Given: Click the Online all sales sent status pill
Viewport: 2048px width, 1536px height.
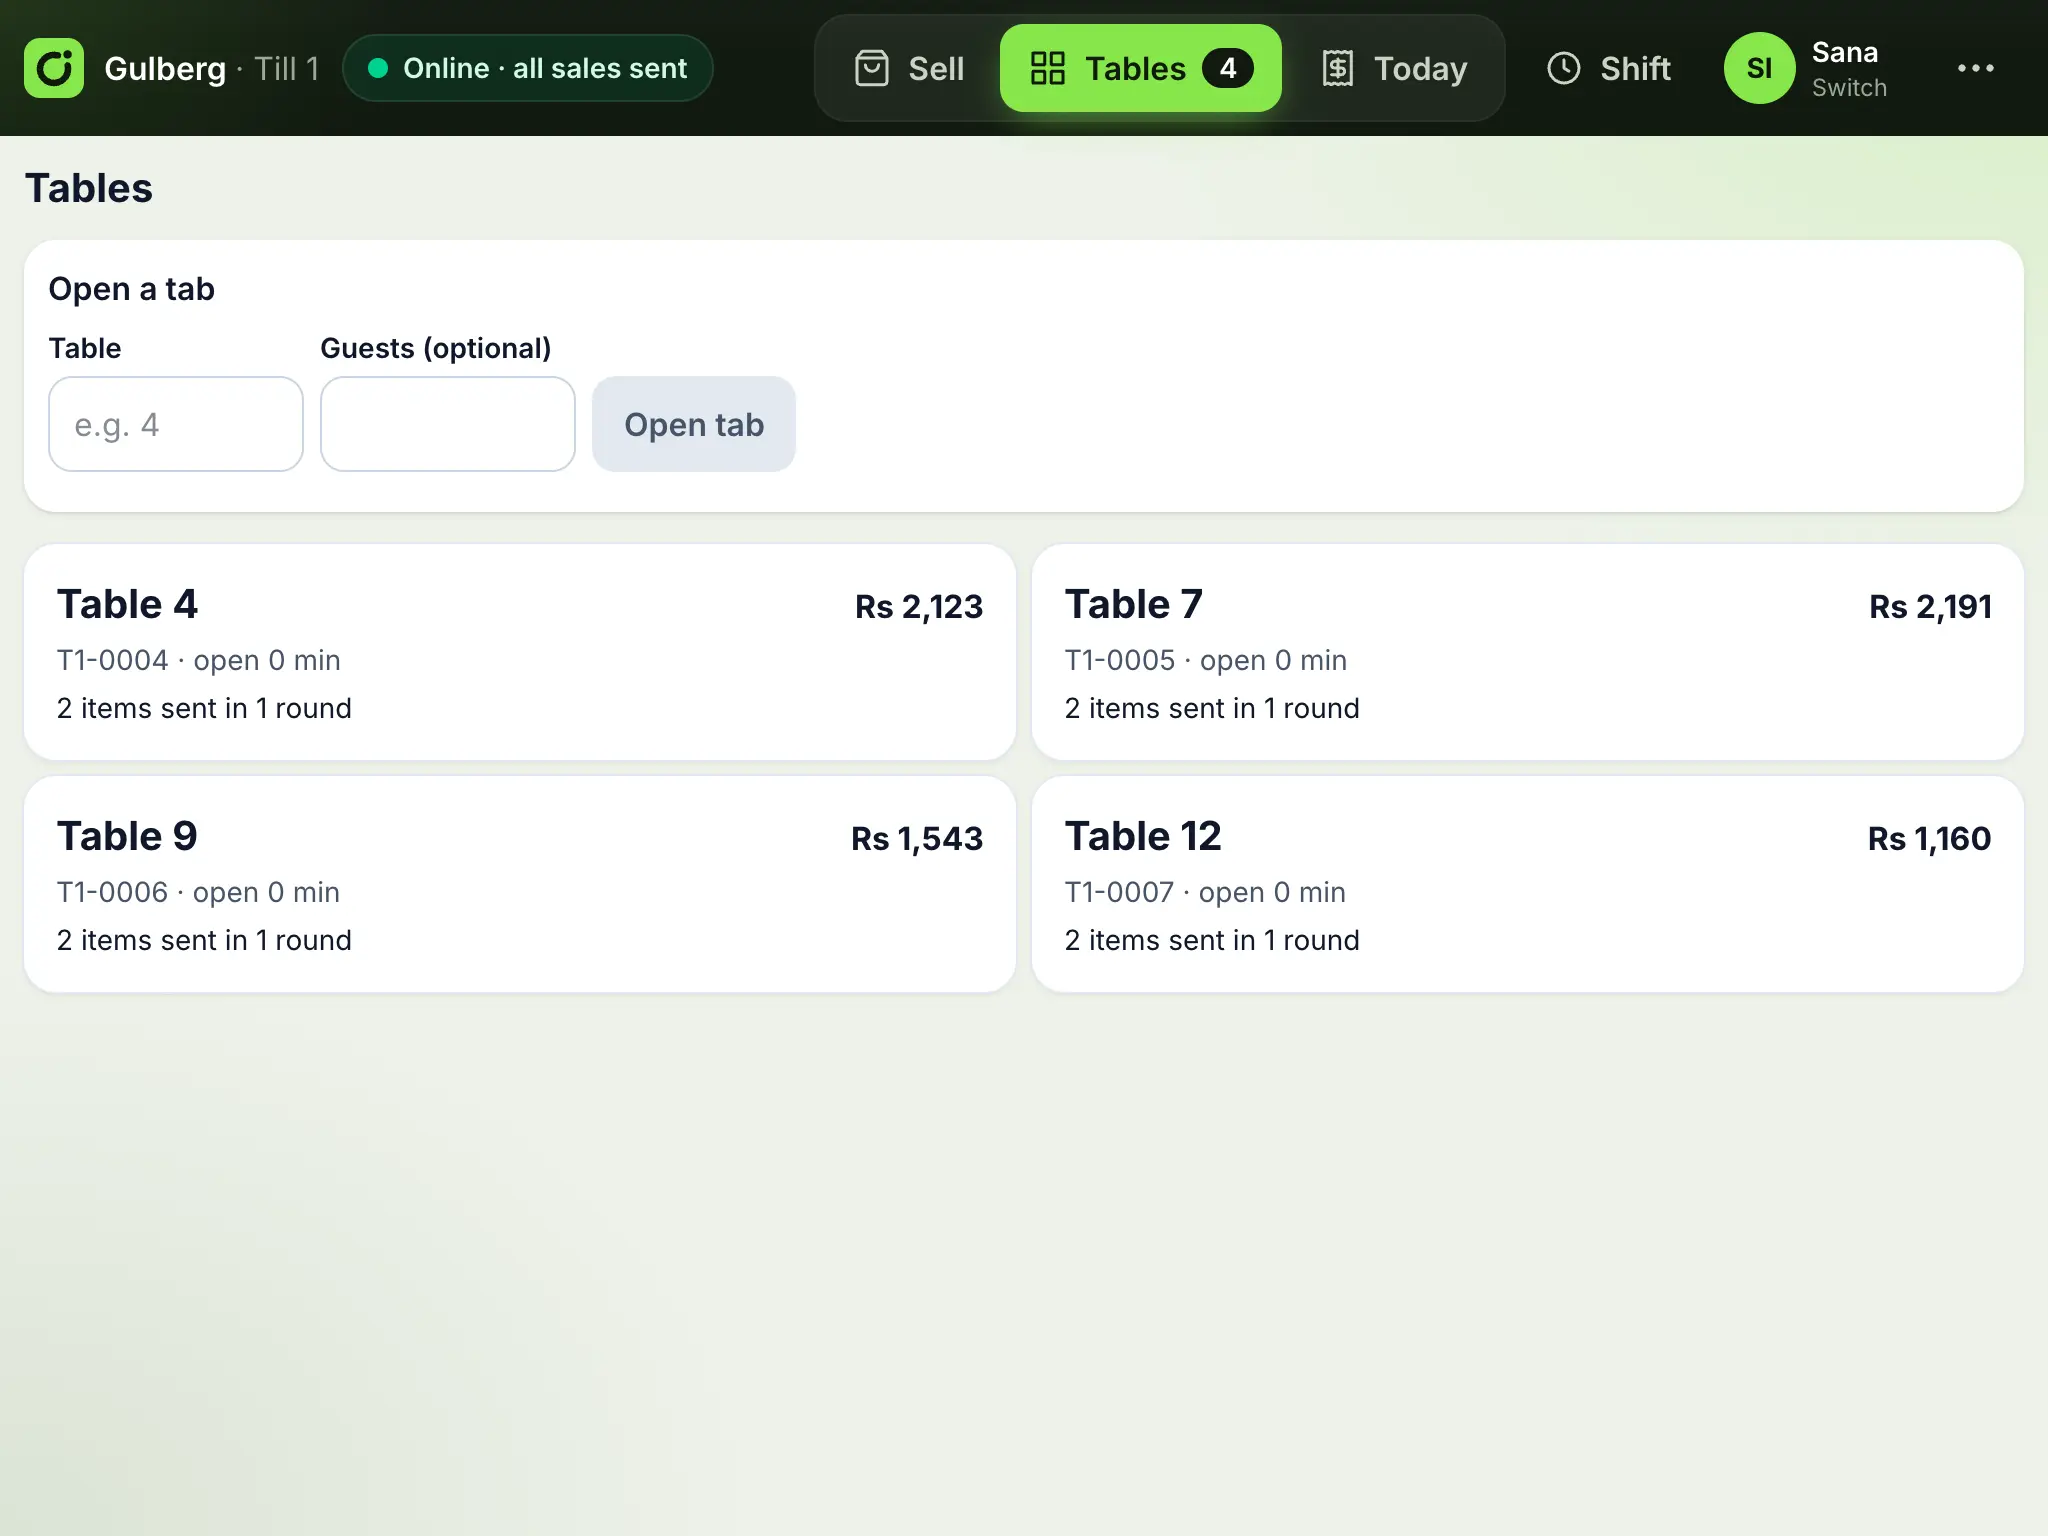Looking at the screenshot, I should [x=528, y=68].
